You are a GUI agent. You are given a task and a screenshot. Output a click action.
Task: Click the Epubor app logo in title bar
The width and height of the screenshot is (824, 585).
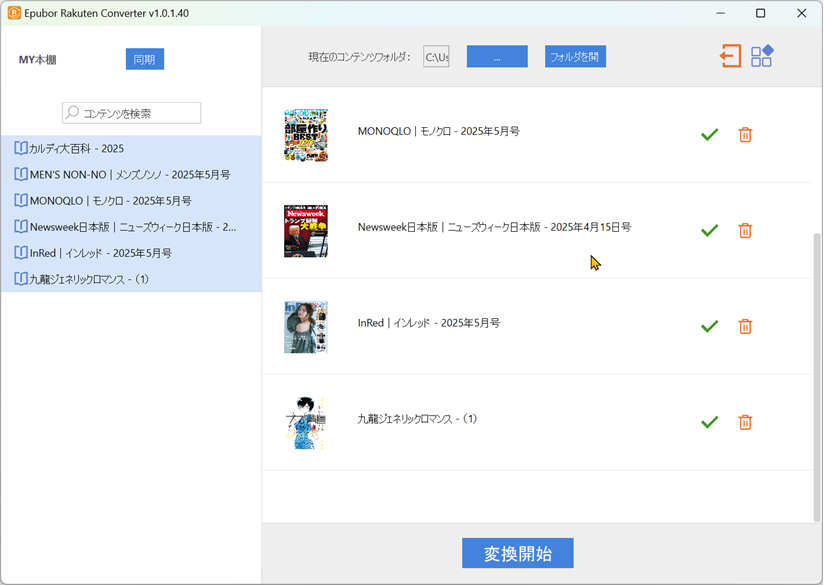[14, 13]
